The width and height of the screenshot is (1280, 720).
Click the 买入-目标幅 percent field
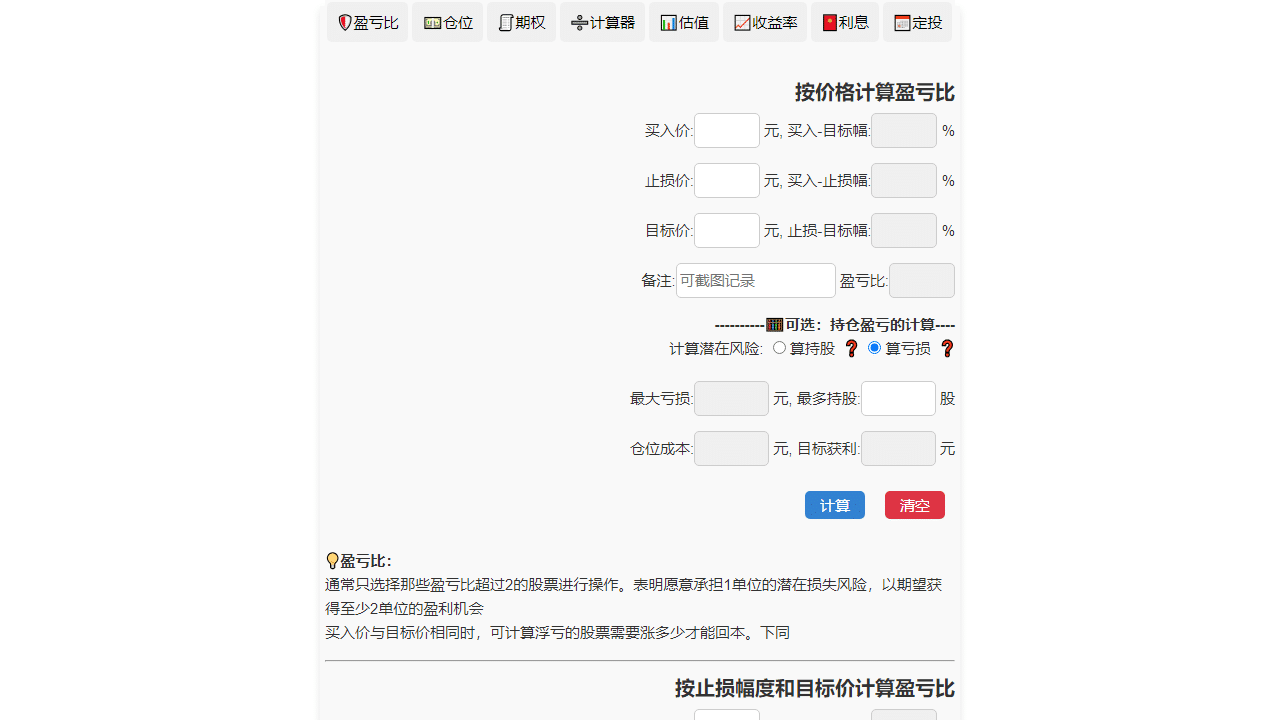coord(904,131)
